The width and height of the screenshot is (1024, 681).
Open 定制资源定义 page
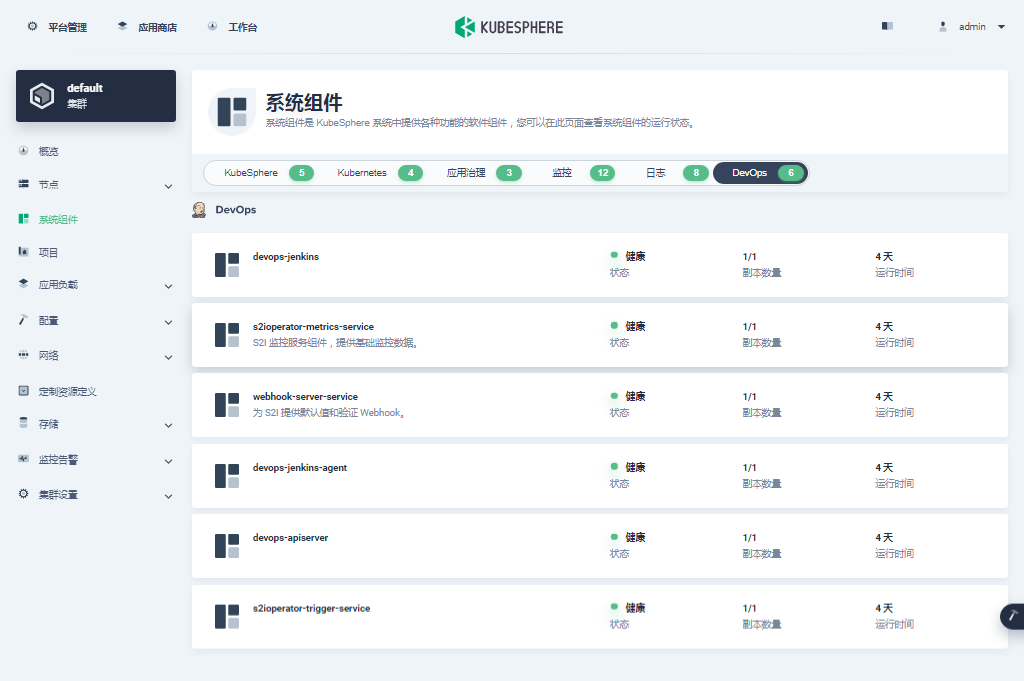pyautogui.click(x=67, y=391)
